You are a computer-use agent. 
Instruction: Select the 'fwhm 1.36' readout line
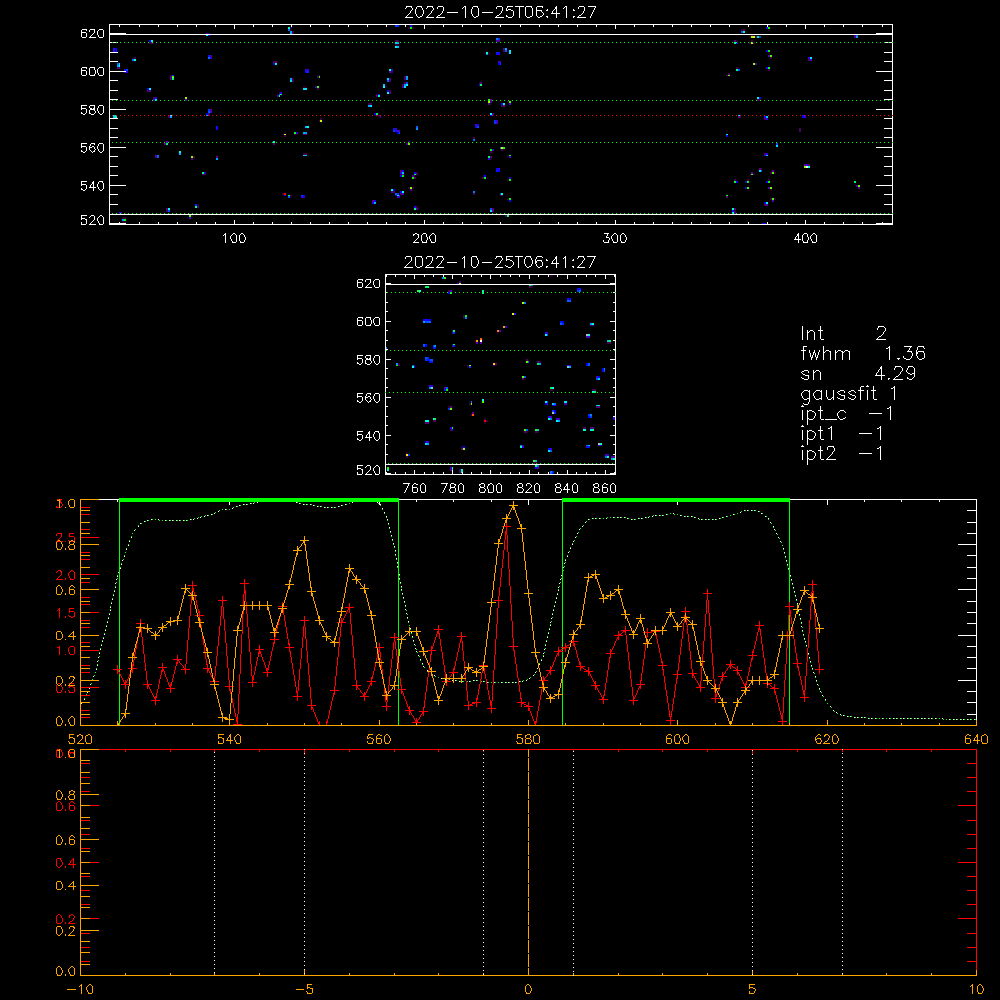point(863,353)
